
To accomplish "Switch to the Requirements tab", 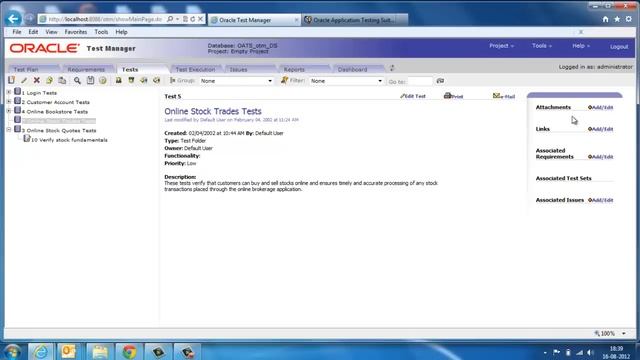I will [86, 69].
